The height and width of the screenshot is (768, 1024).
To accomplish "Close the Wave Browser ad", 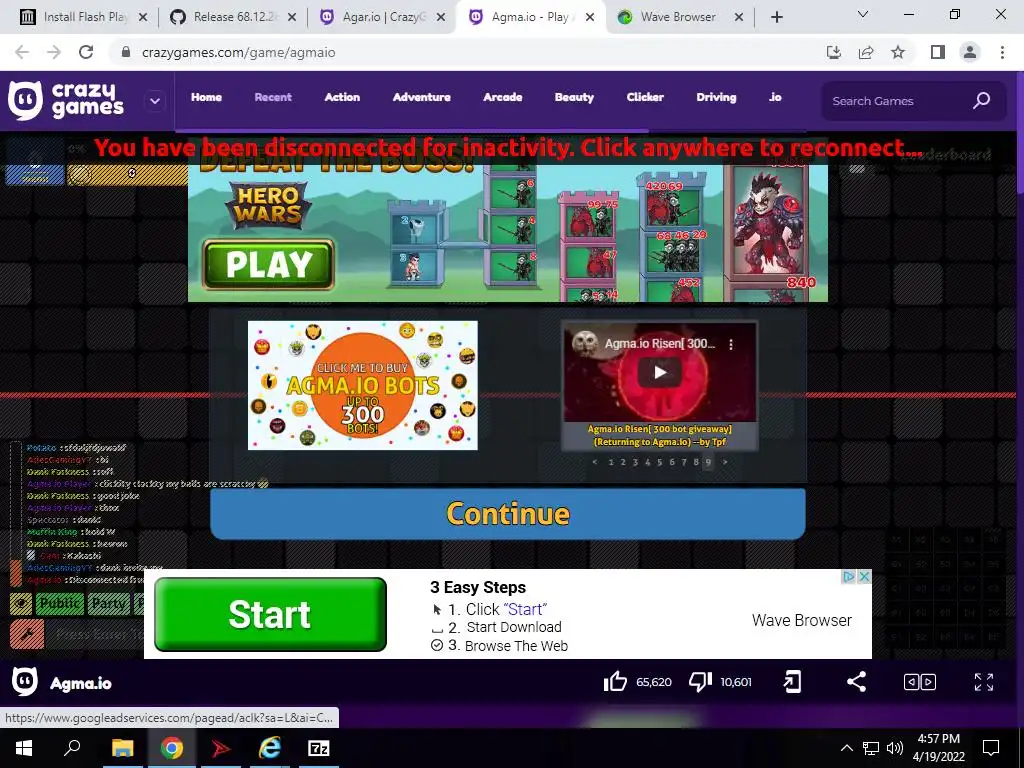I will click(864, 577).
